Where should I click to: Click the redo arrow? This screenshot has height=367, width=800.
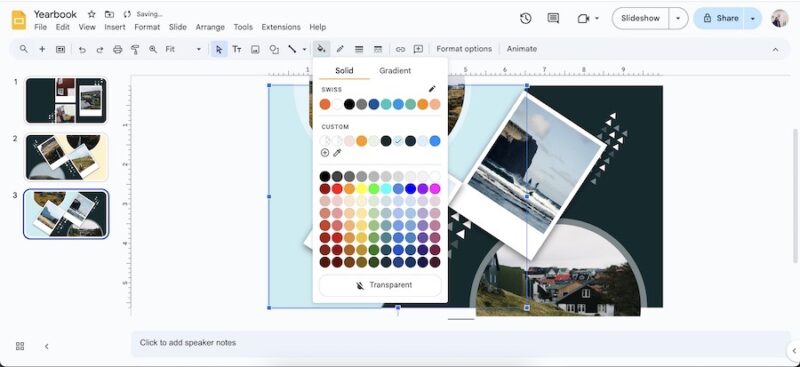point(100,50)
